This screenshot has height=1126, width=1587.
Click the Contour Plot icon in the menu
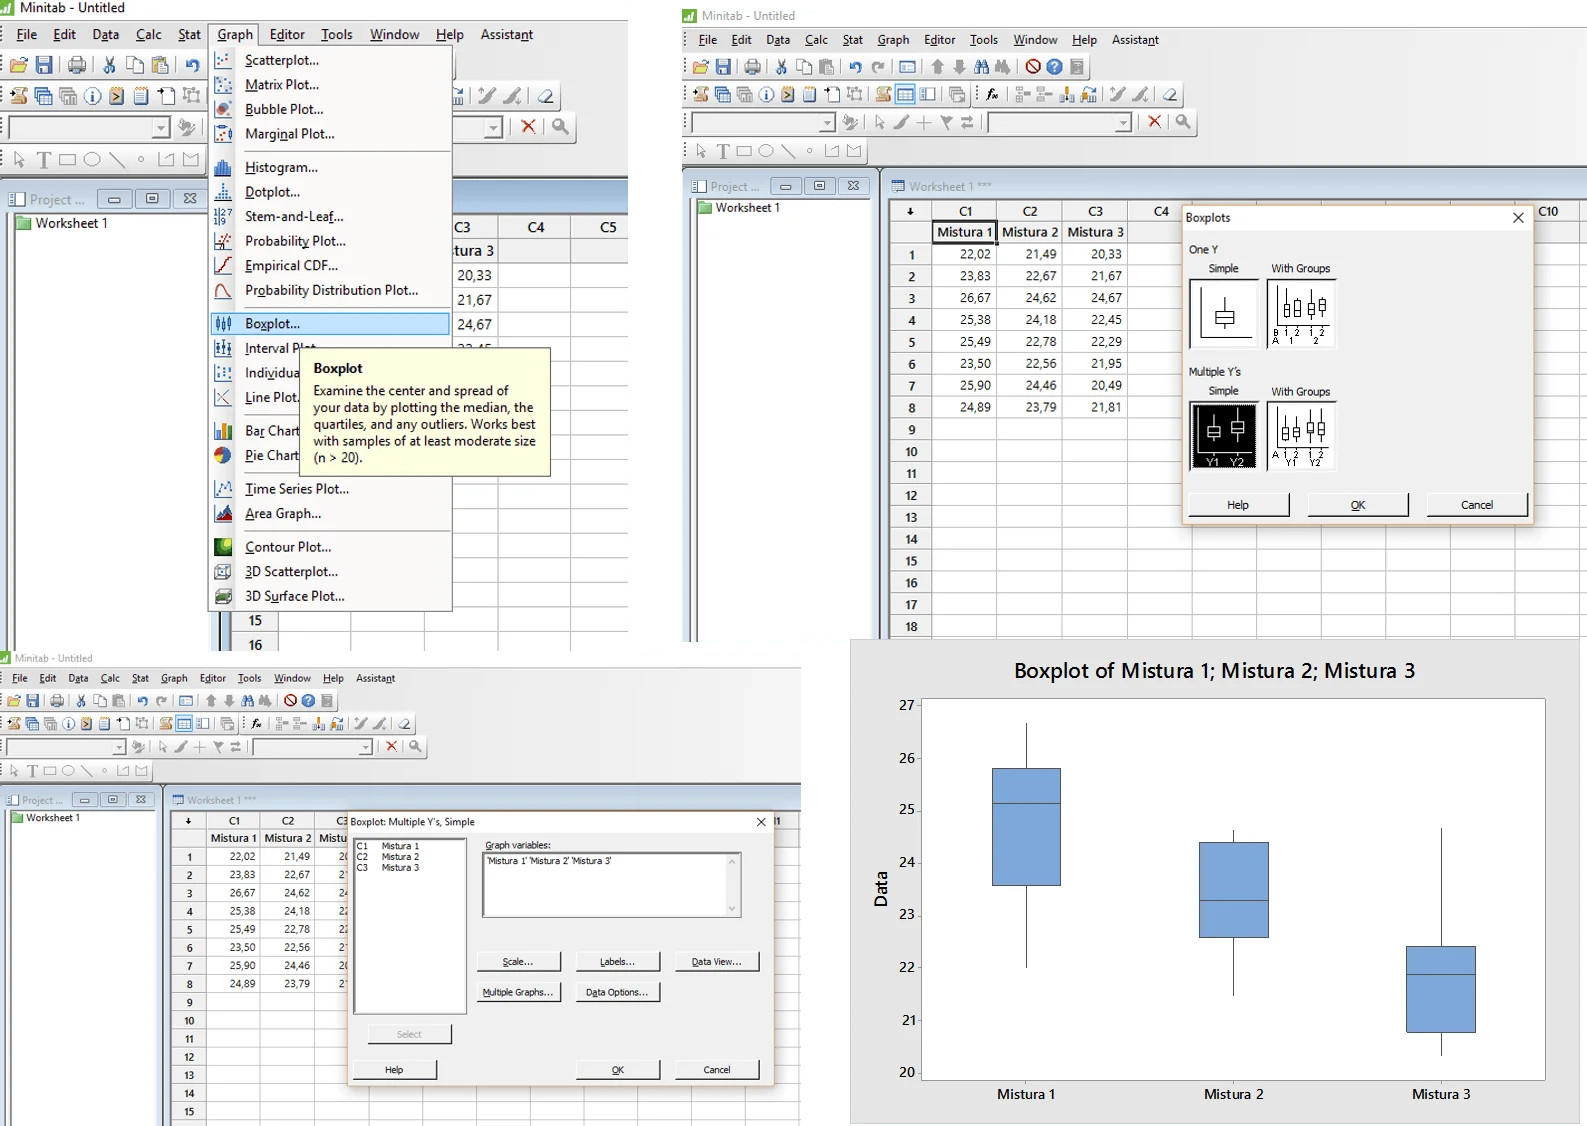click(x=223, y=547)
